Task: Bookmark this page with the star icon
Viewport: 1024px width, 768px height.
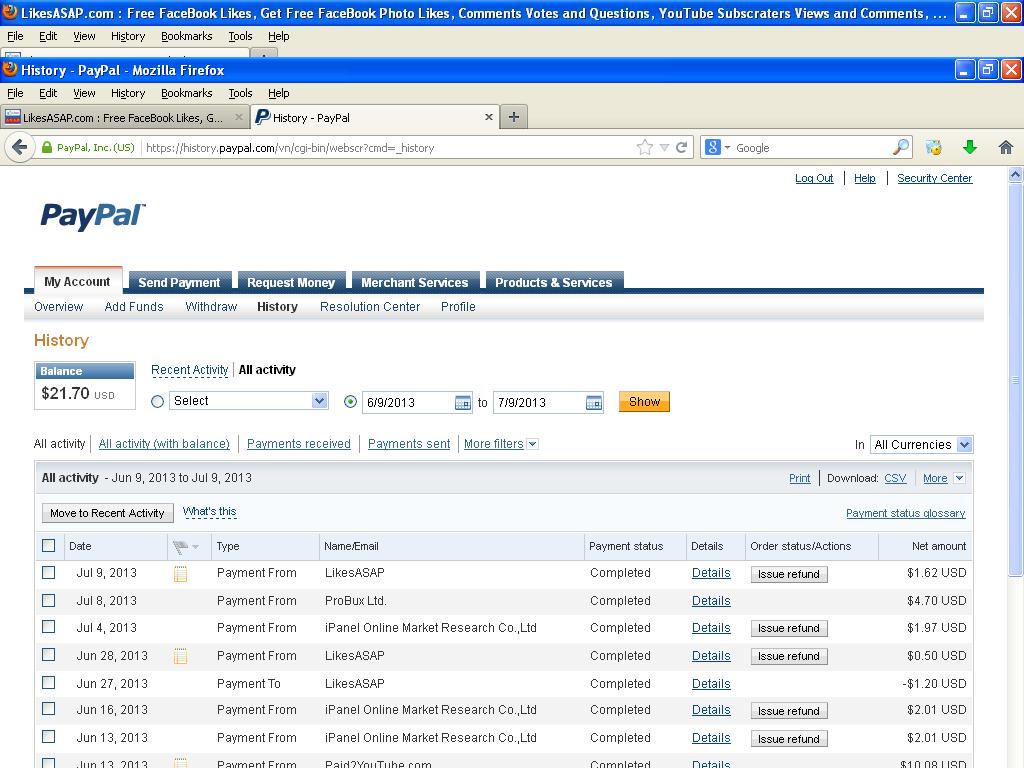Action: 645,148
